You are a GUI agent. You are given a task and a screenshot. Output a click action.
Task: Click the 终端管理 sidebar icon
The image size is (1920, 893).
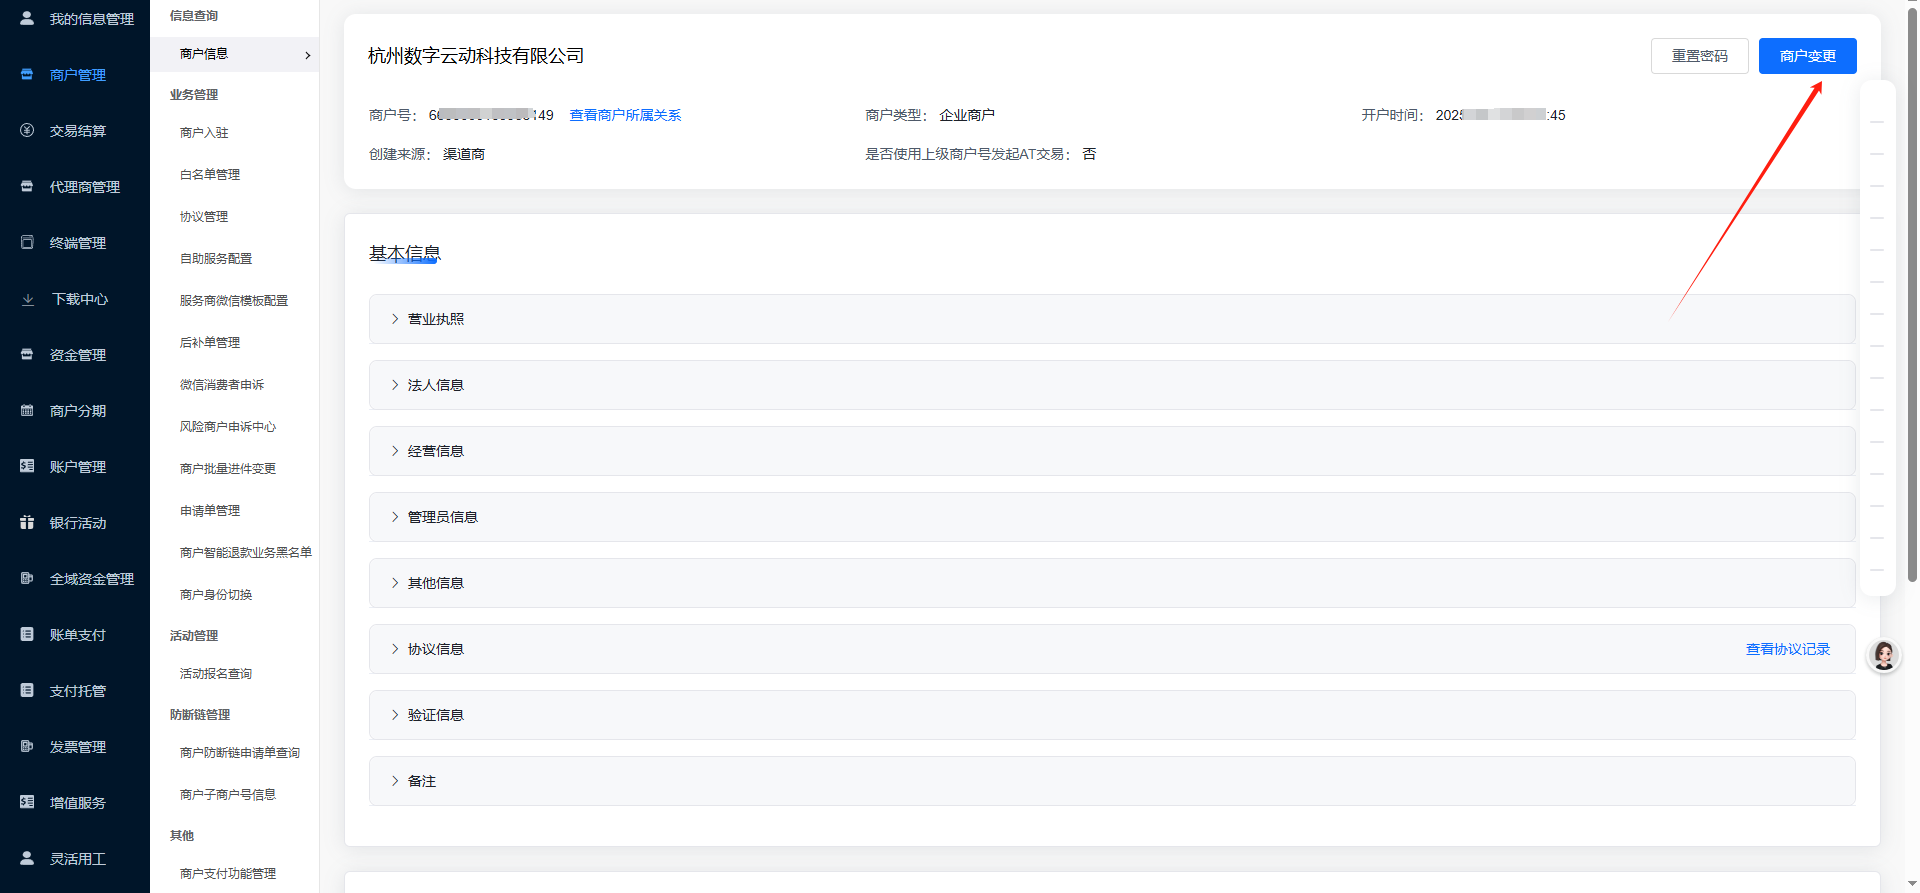point(27,243)
